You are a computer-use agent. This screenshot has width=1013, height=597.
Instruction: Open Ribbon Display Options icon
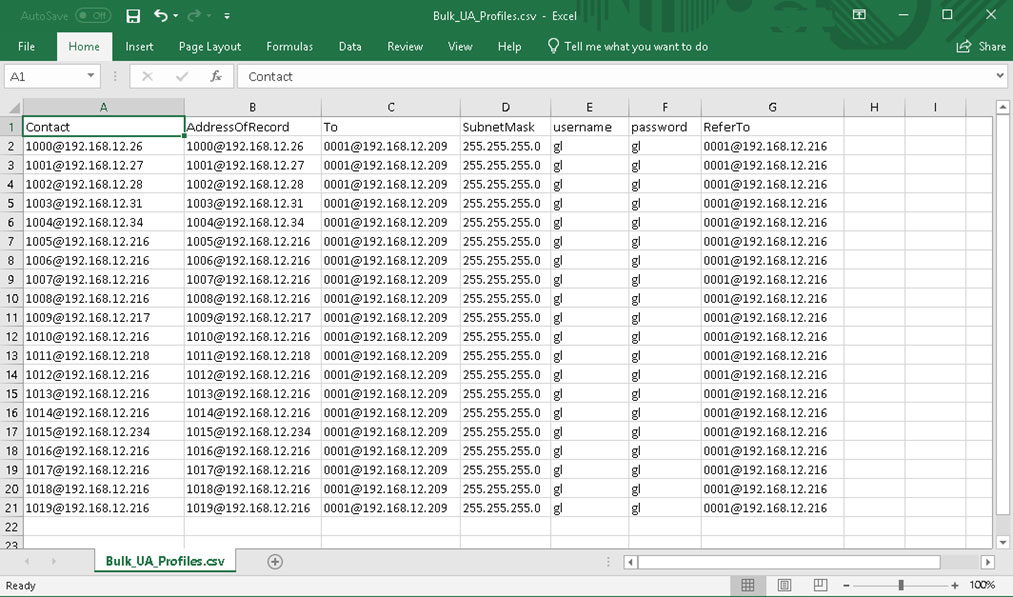(859, 14)
